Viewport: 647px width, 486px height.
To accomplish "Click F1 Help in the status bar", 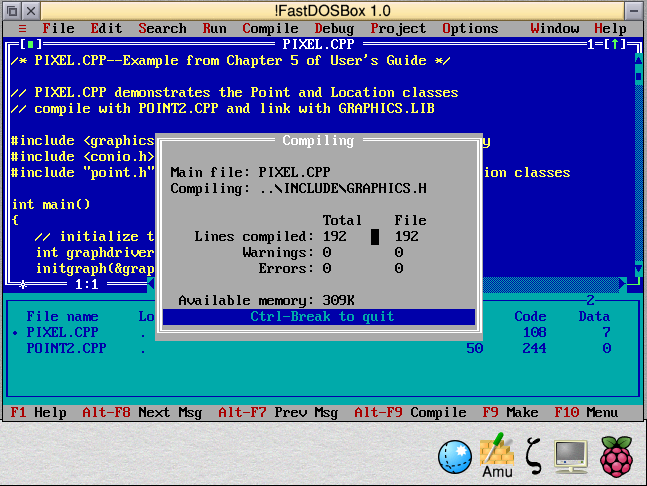I will pos(38,413).
